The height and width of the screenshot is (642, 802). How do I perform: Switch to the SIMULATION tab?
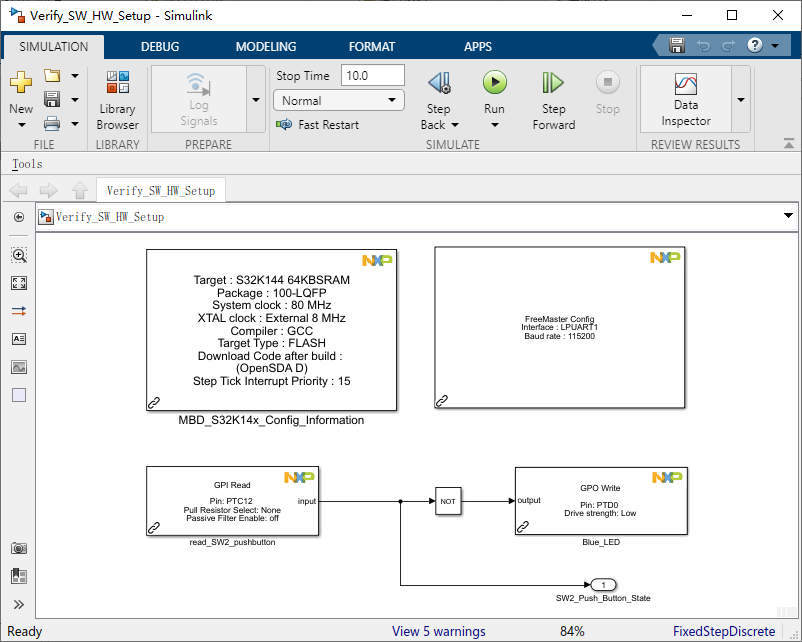(x=54, y=47)
